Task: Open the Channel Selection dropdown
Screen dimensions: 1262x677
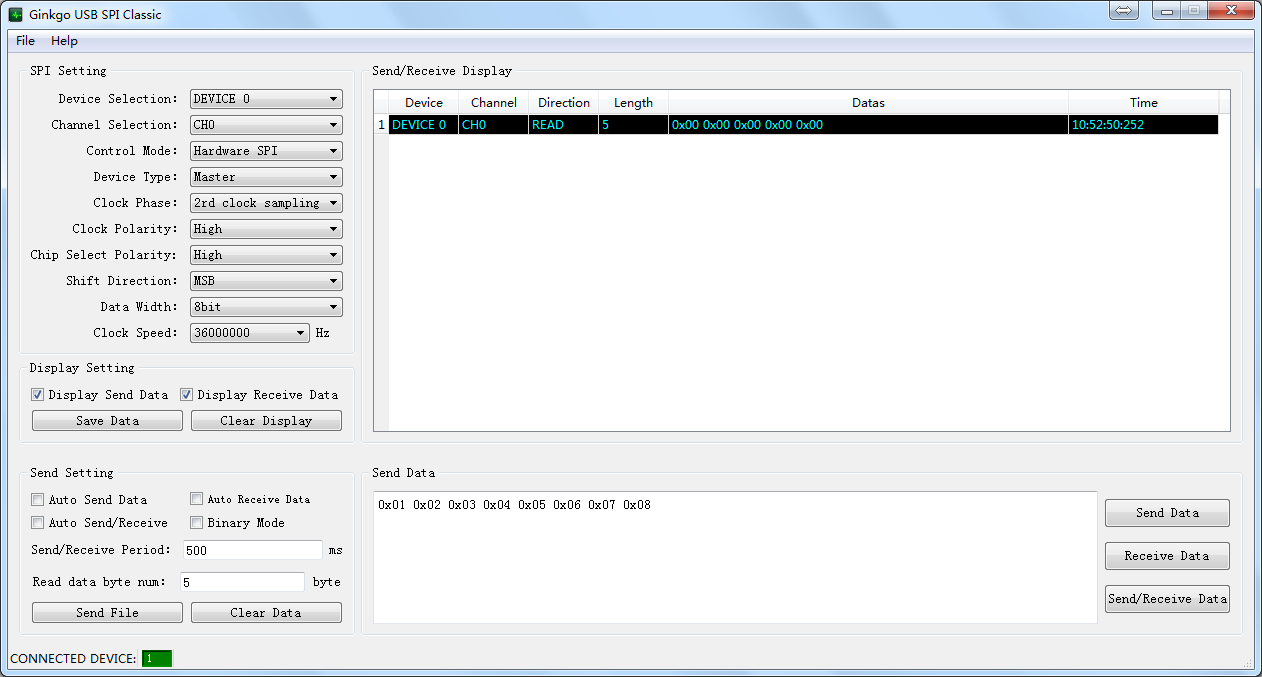Action: [266, 125]
